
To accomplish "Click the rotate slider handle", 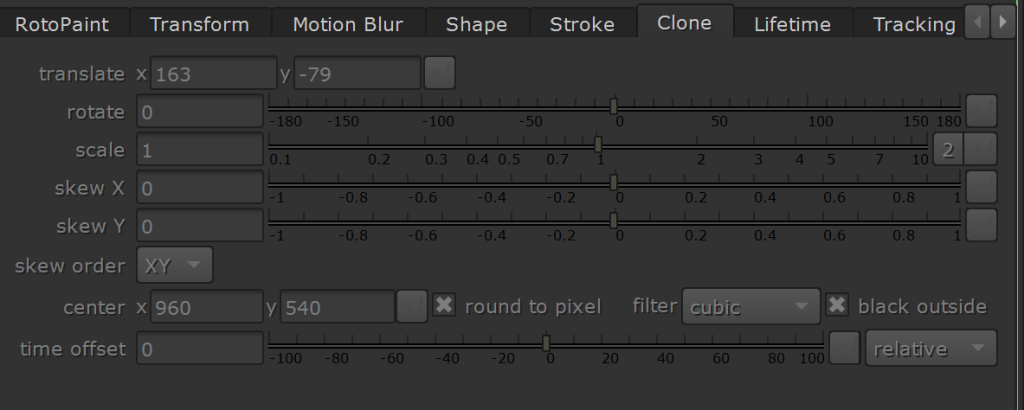I will (x=613, y=106).
